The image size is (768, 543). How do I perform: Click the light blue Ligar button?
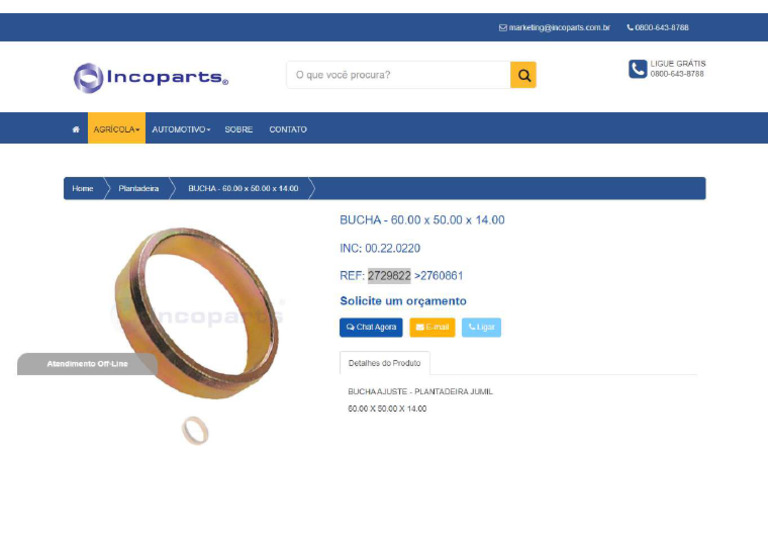coord(481,327)
